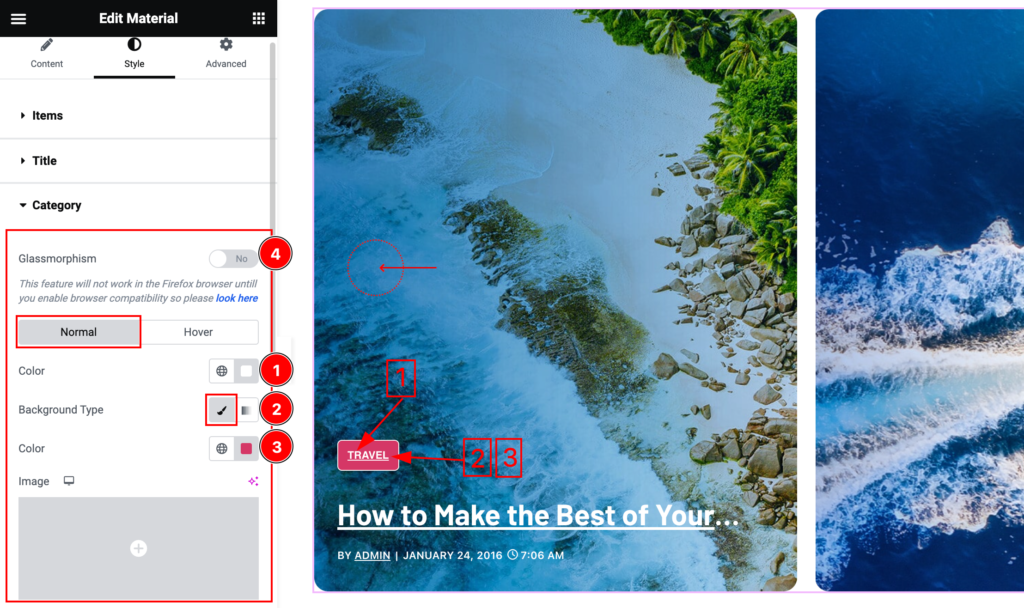Select the gradient background type
1024x608 pixels.
tap(246, 410)
